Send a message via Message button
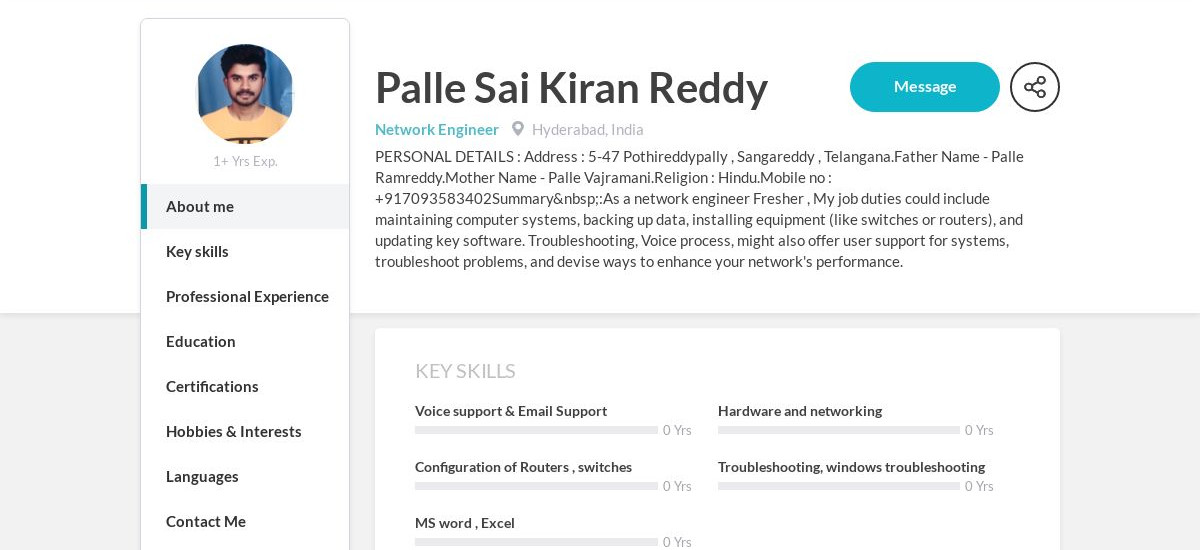This screenshot has width=1200, height=550. [925, 87]
